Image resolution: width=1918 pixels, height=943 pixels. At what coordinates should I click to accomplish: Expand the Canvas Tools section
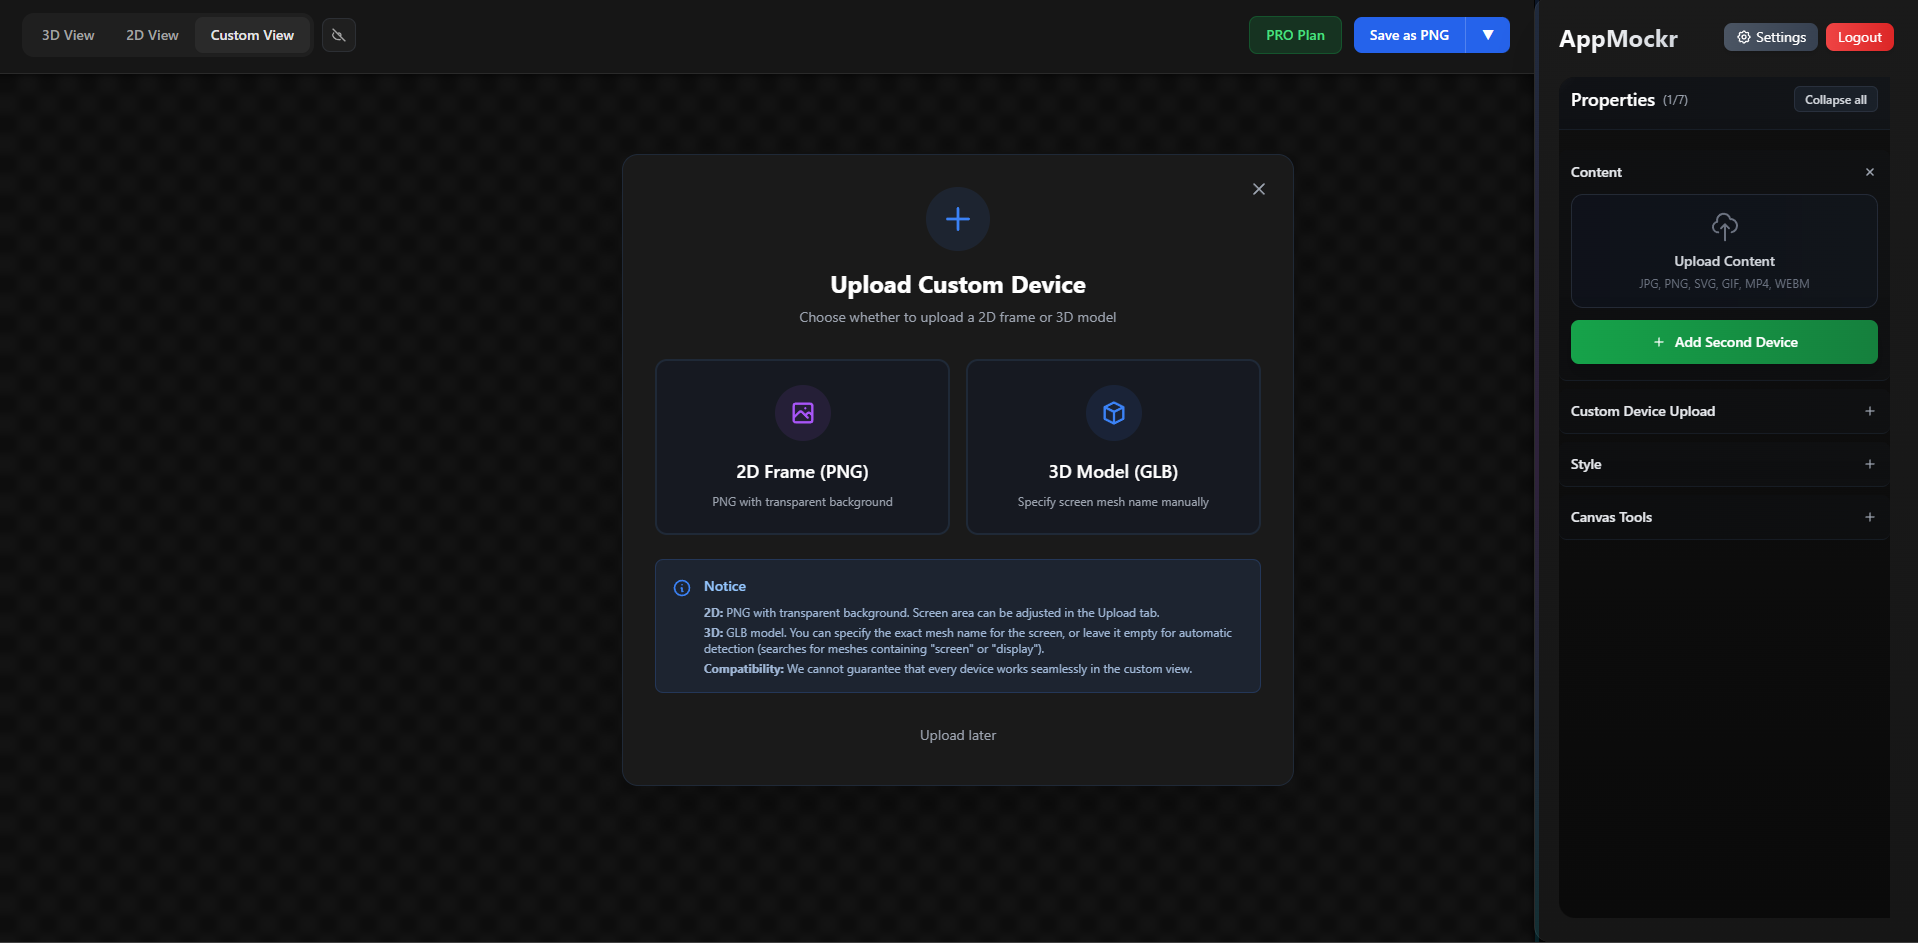tap(1869, 517)
